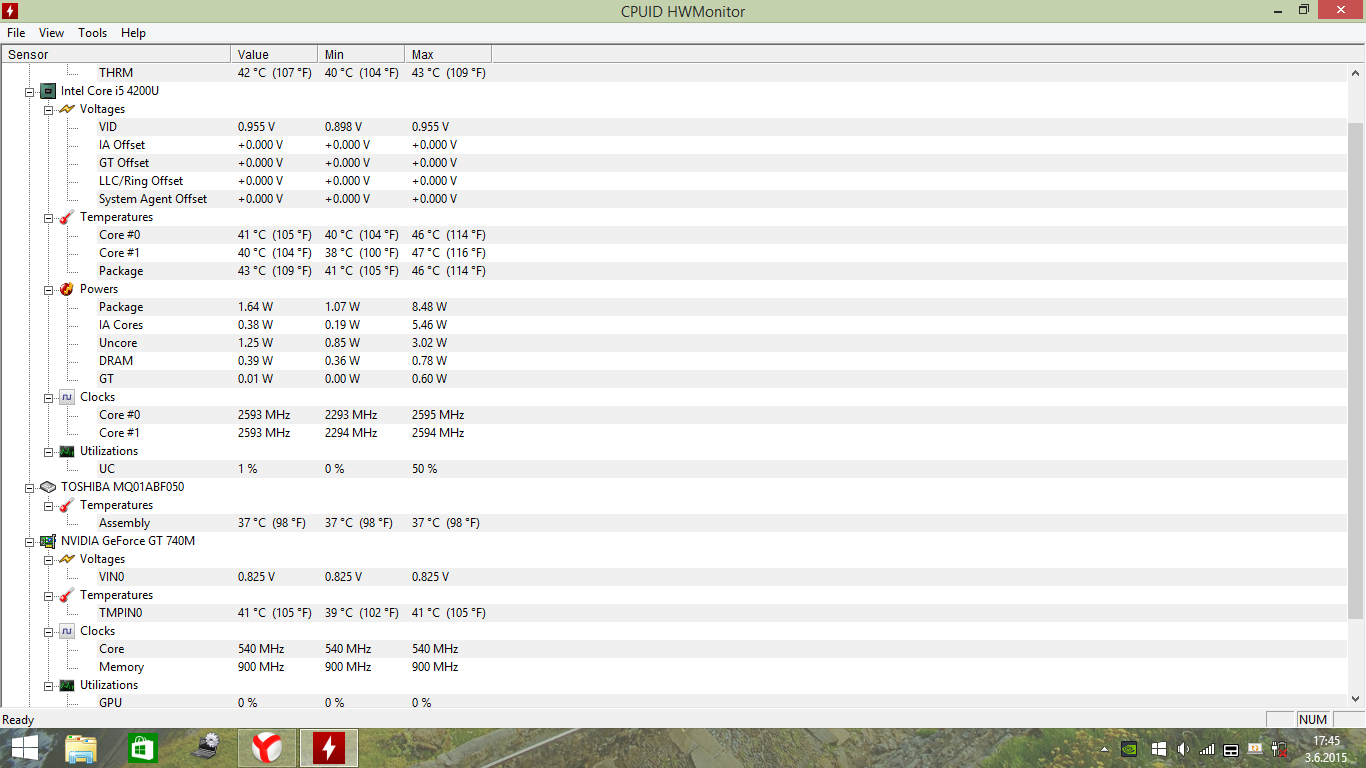The height and width of the screenshot is (768, 1366).
Task: Click the HWMonitor lightning taskbar icon
Action: (x=328, y=748)
